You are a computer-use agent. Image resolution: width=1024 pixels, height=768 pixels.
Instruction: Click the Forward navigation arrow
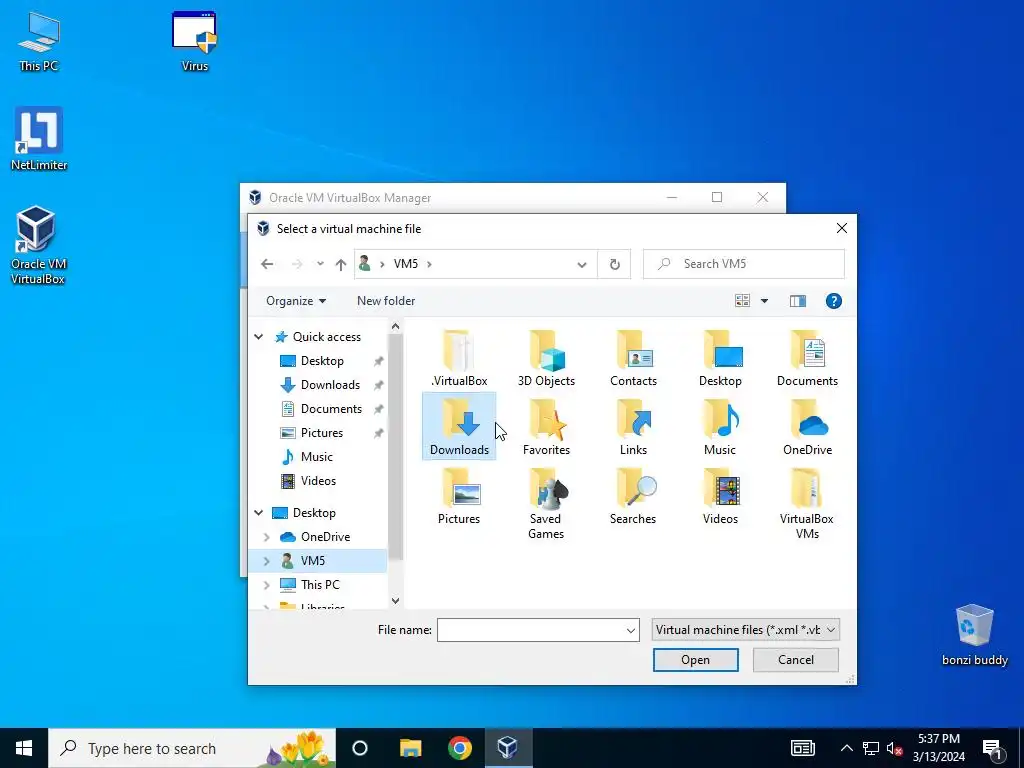297,264
